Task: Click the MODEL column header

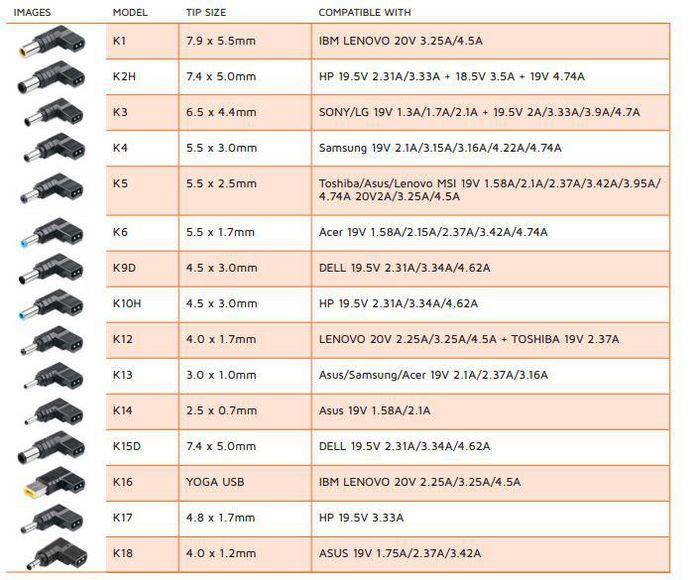Action: click(x=130, y=13)
